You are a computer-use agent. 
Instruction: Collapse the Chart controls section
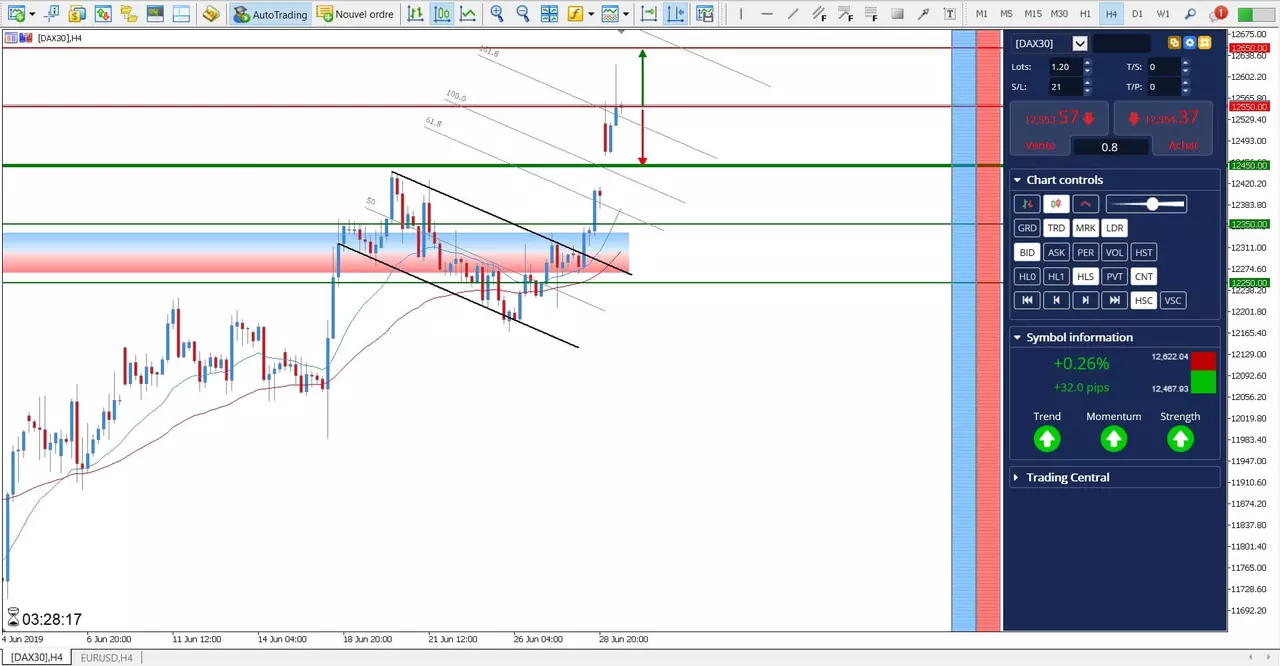click(x=1017, y=180)
